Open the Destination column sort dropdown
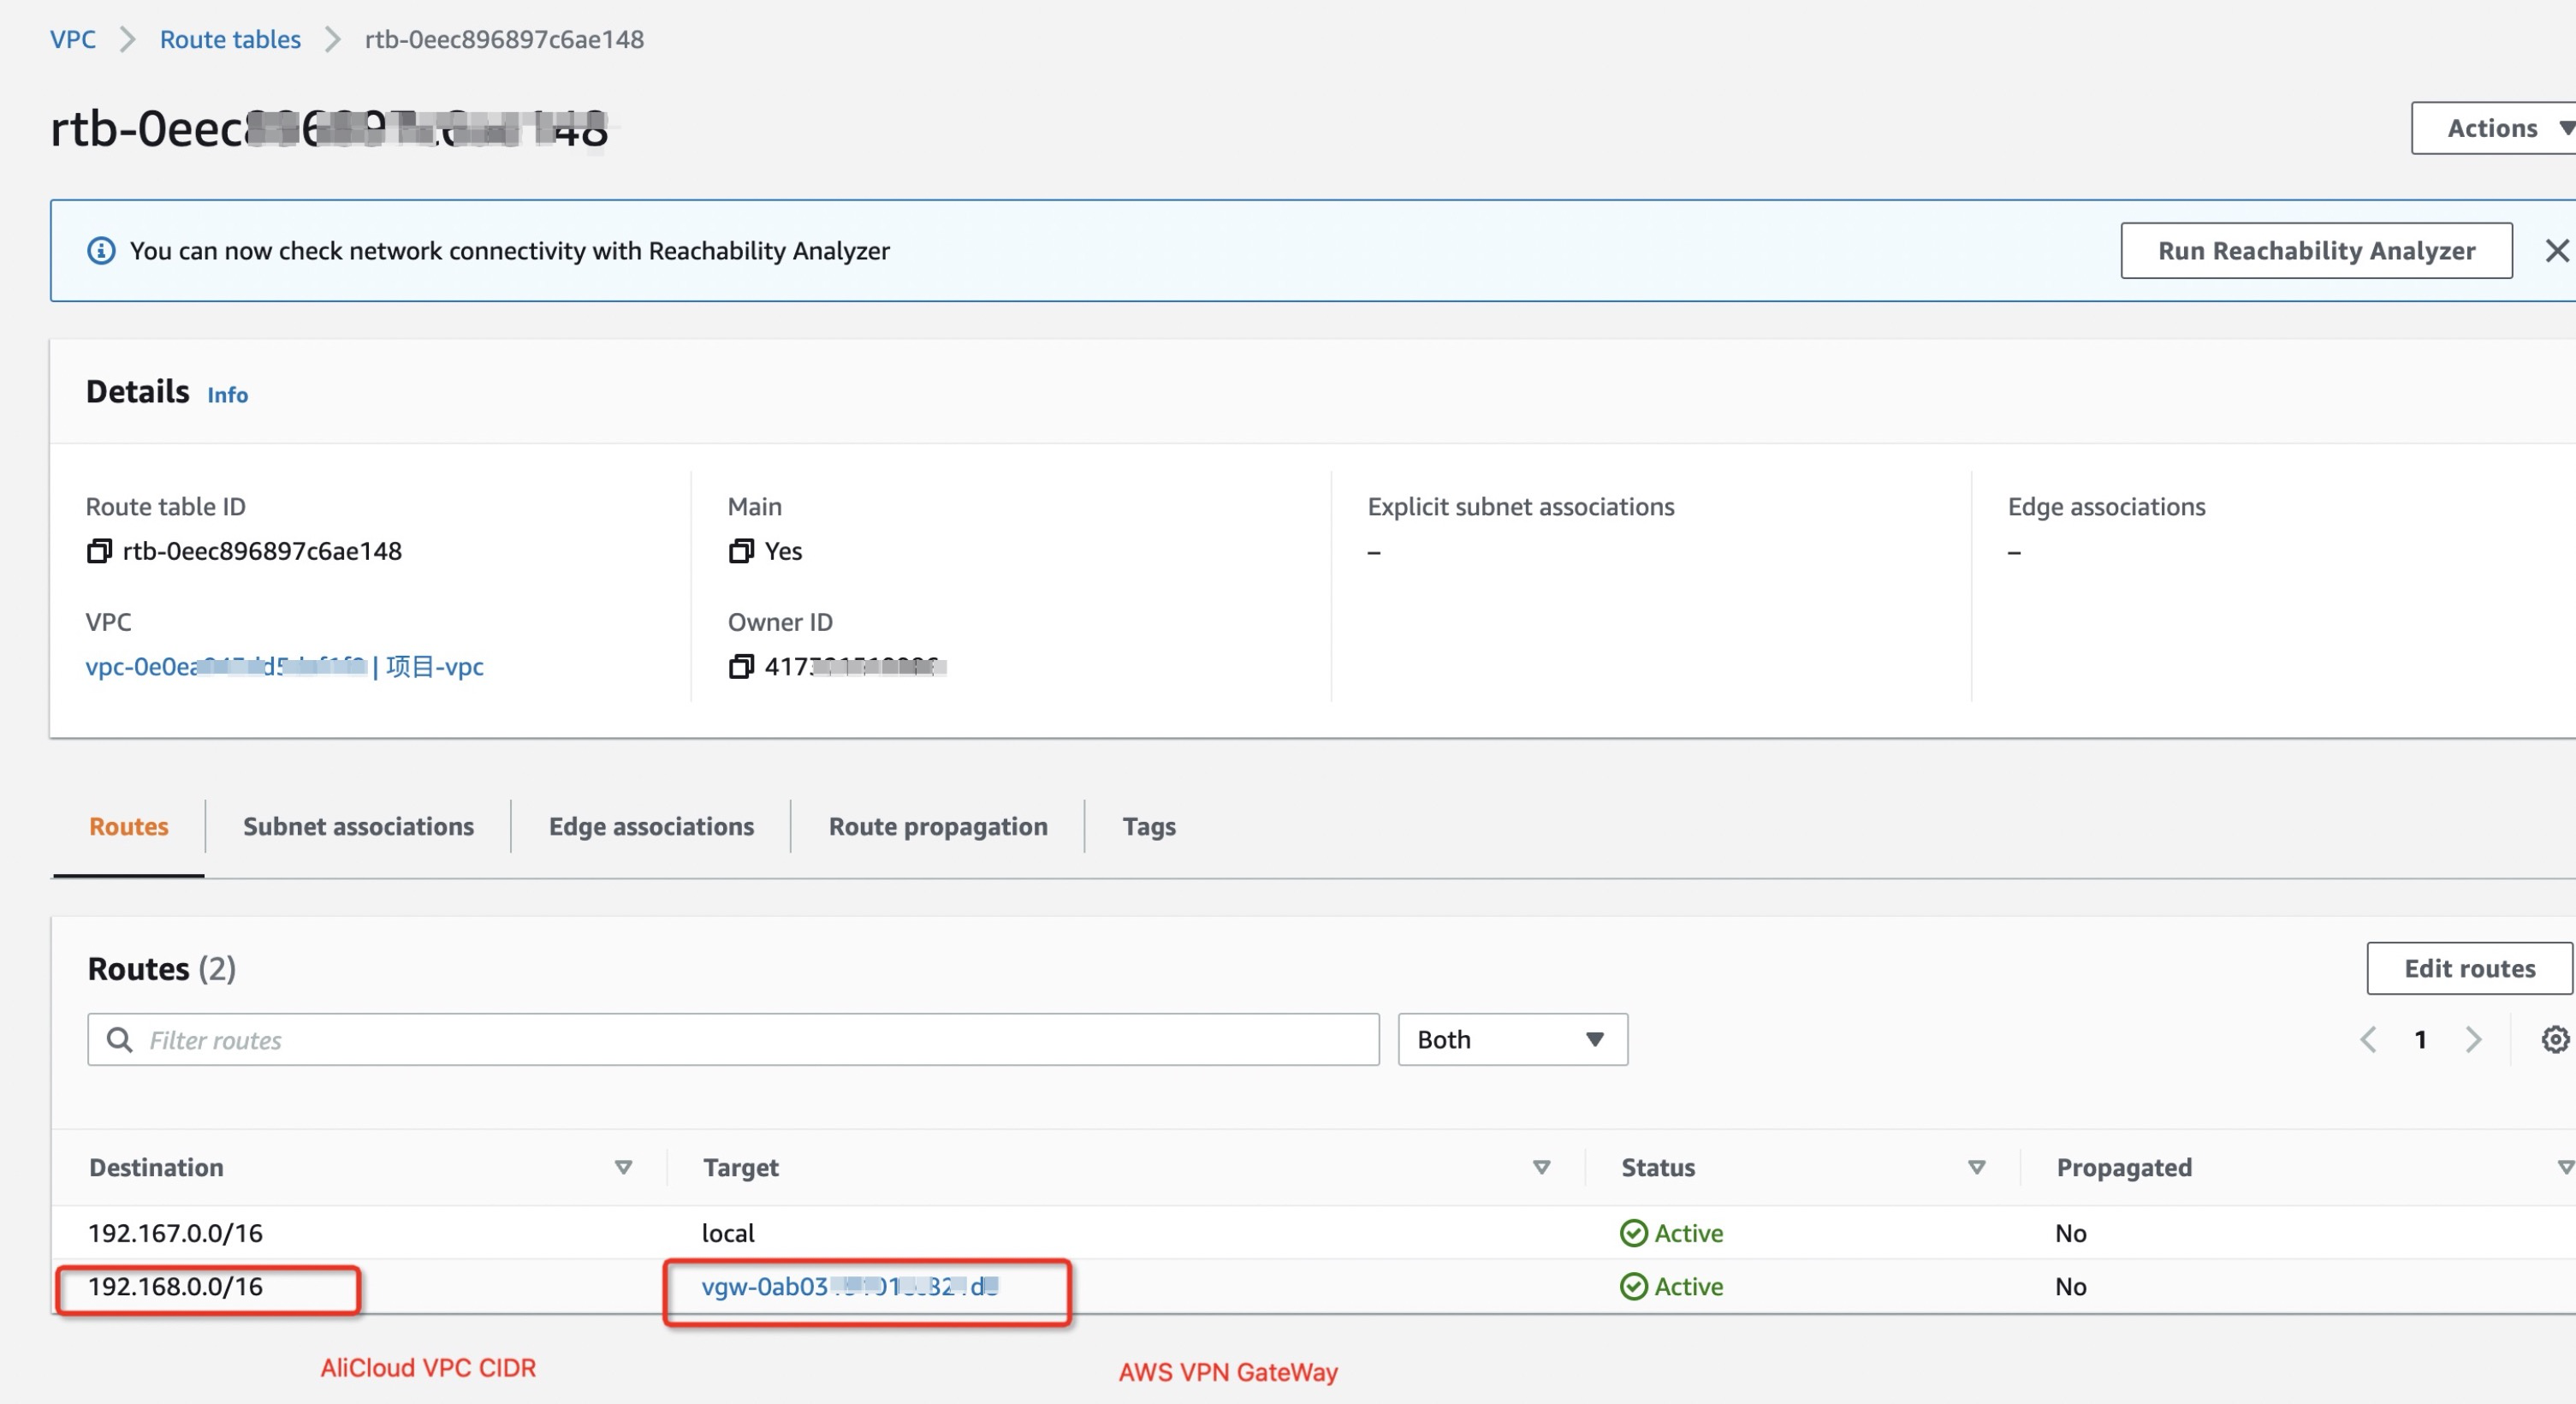 tap(622, 1167)
